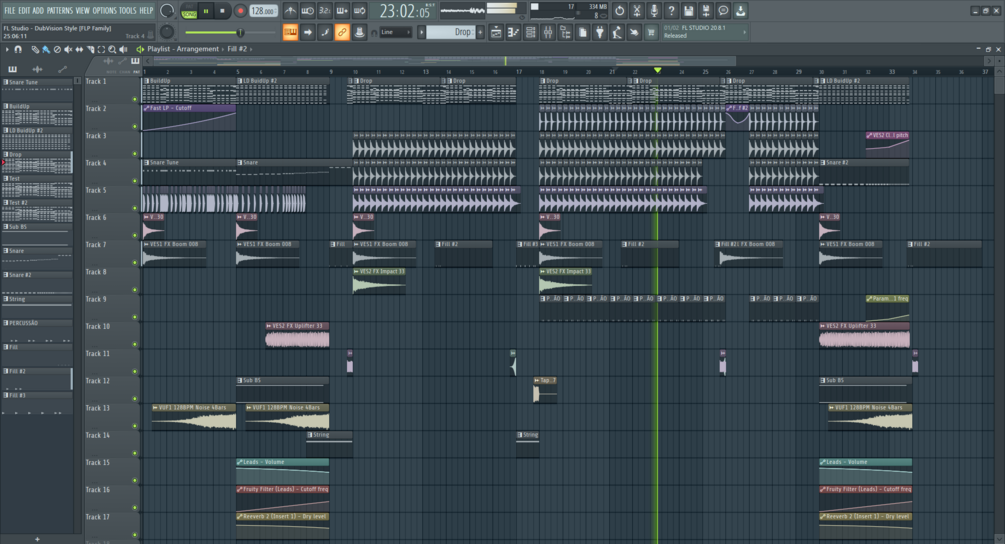The width and height of the screenshot is (1005, 544).
Task: Click the download updates icon
Action: pos(740,11)
